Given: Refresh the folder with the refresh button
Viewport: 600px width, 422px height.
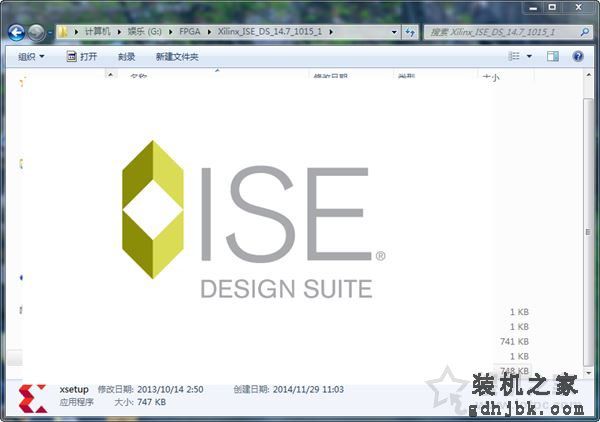Looking at the screenshot, I should [410, 33].
